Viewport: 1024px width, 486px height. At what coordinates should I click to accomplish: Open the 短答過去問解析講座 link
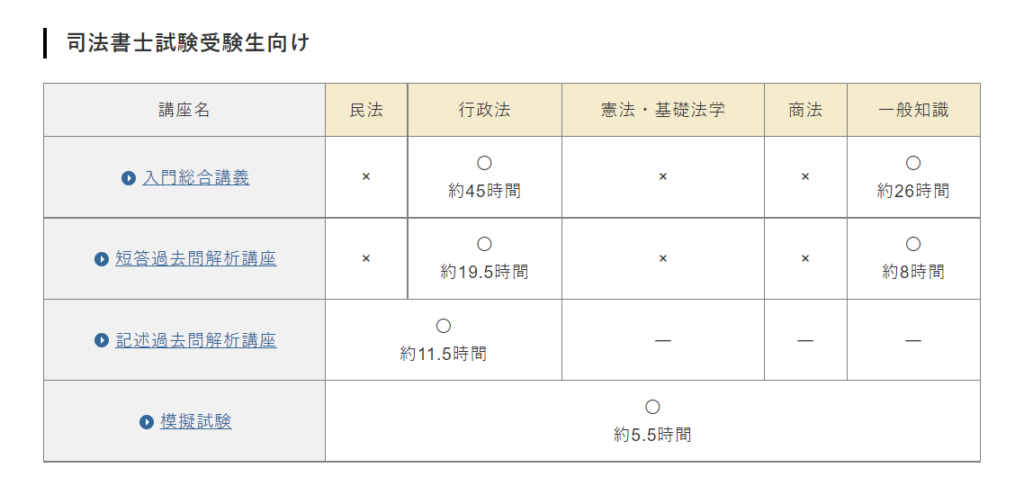point(196,259)
